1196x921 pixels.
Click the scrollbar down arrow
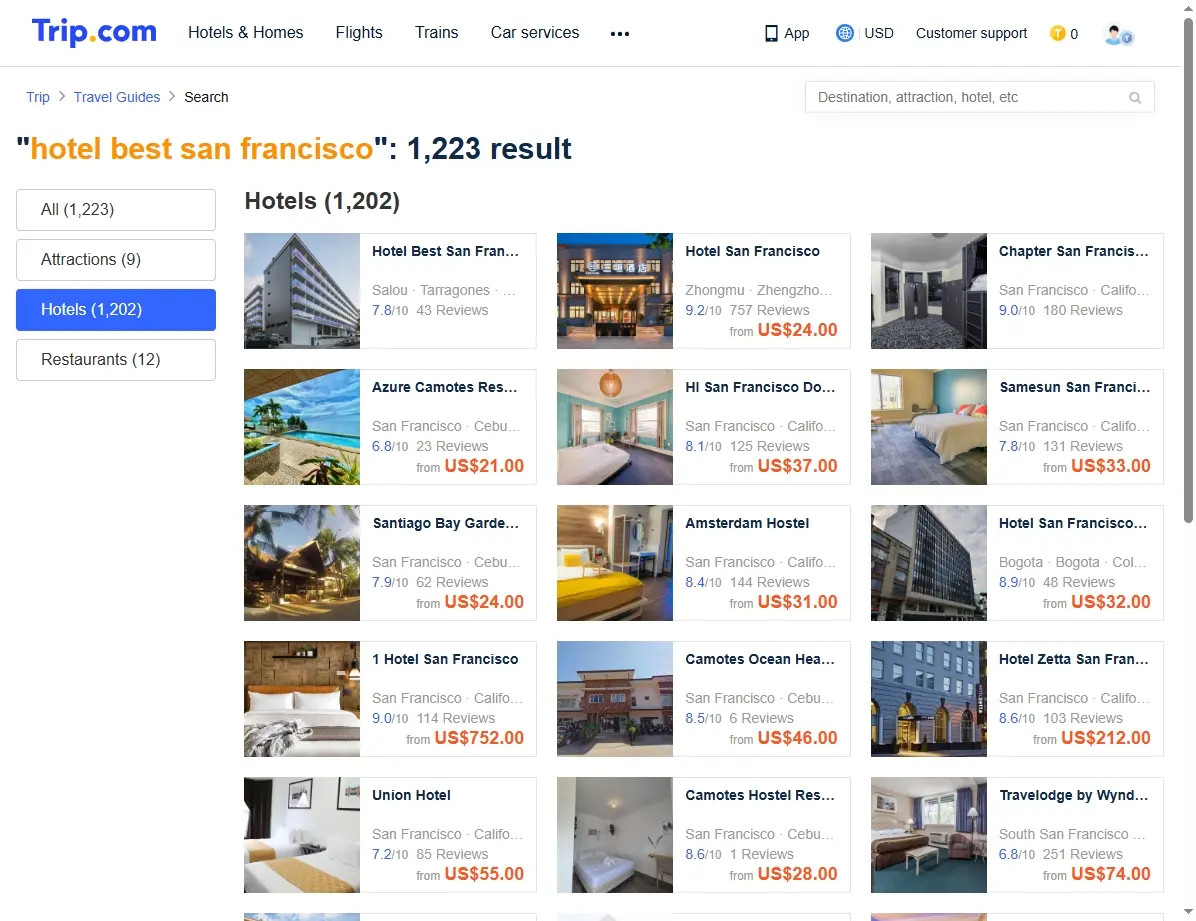(x=1188, y=911)
